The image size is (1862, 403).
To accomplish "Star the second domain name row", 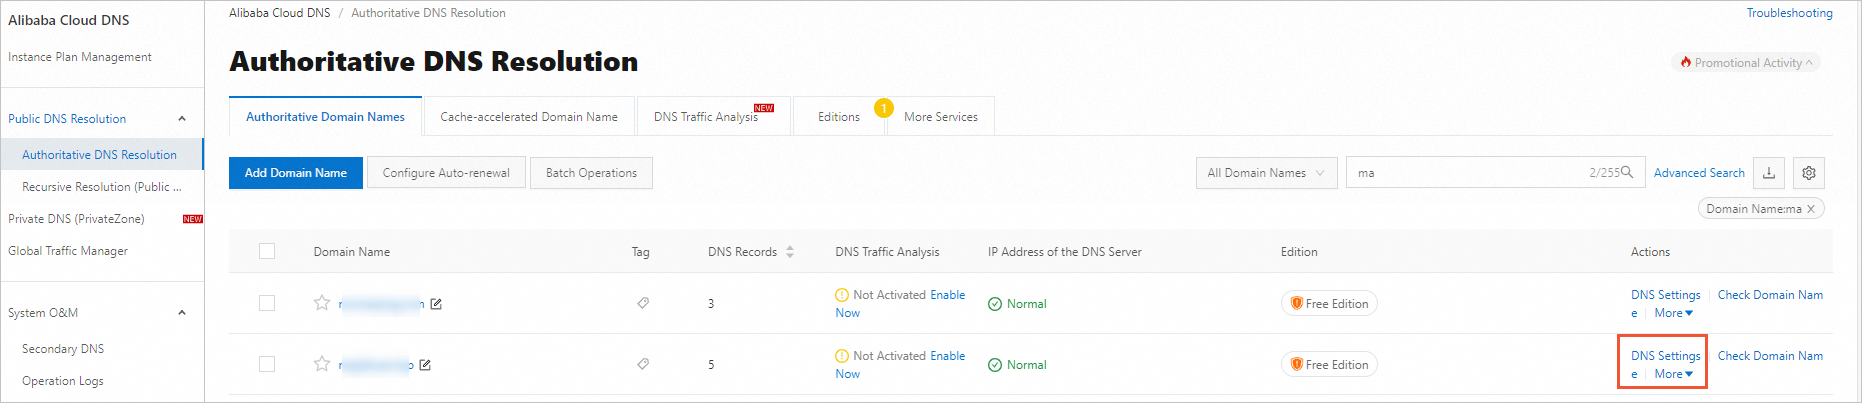I will point(322,364).
